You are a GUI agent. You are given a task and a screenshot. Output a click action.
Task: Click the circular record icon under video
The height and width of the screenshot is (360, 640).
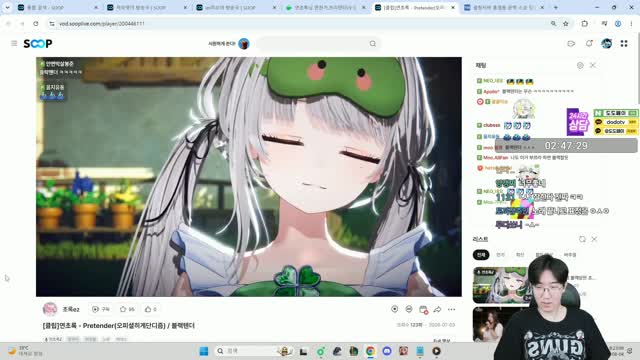pyautogui.click(x=395, y=309)
